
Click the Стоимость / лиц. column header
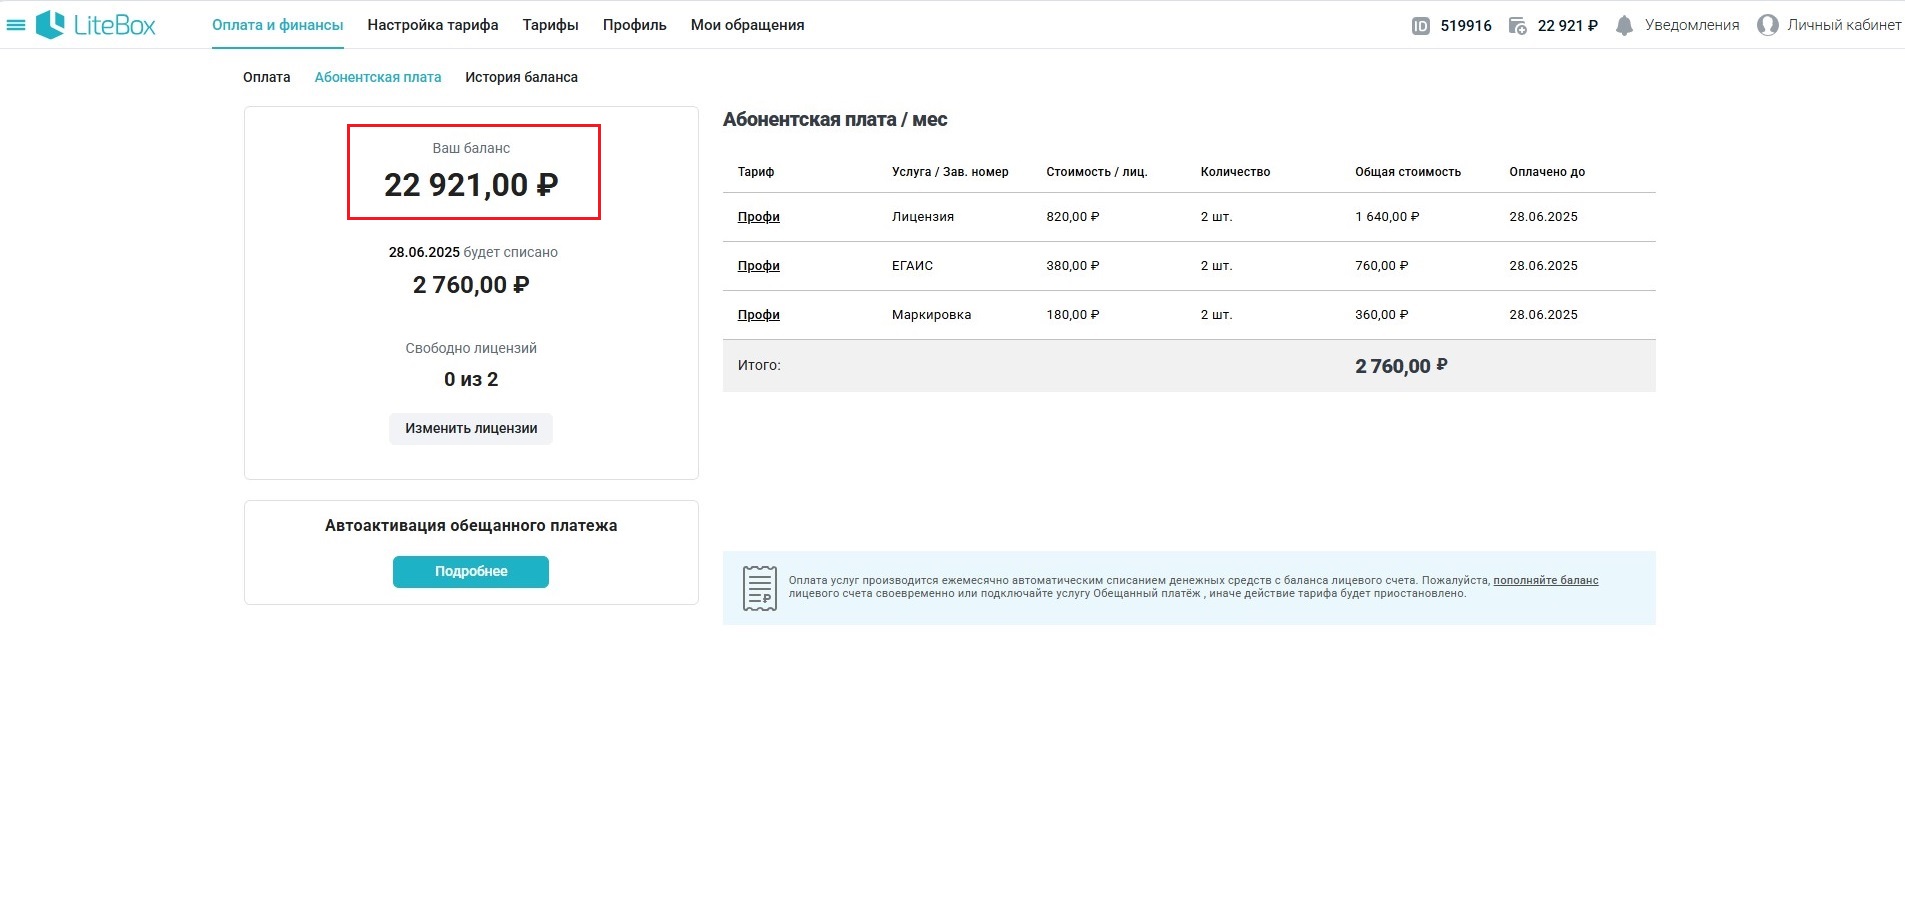pyautogui.click(x=1097, y=172)
